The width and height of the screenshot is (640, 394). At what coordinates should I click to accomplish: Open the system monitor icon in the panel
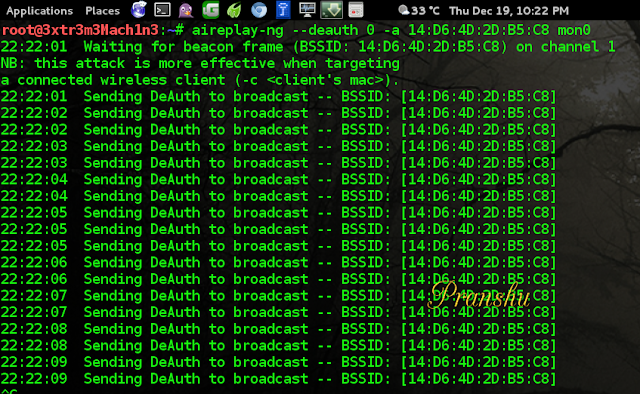307,10
